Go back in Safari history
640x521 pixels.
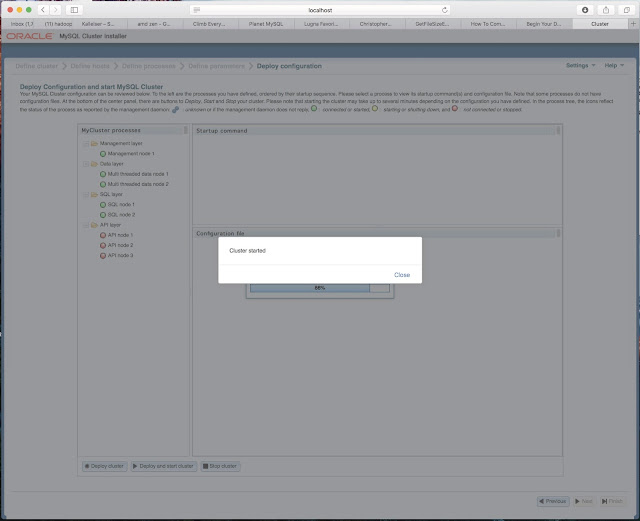pyautogui.click(x=43, y=10)
